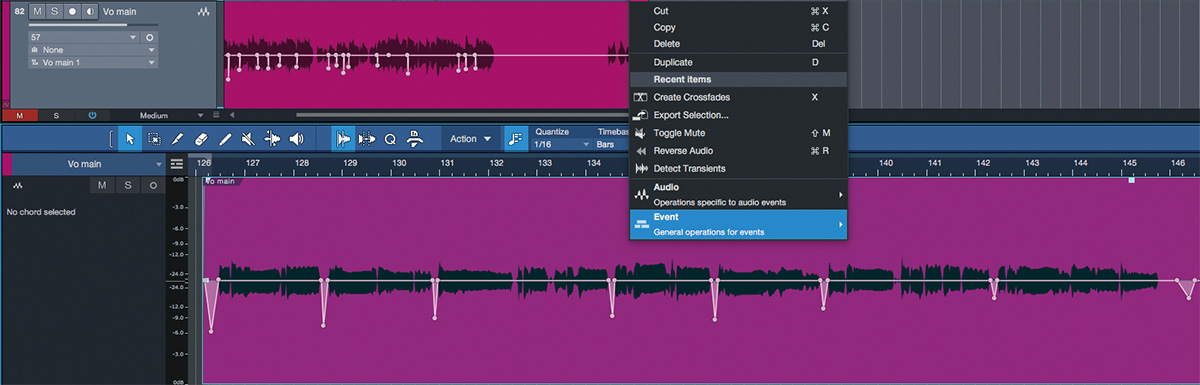The height and width of the screenshot is (385, 1200).
Task: Select the Listen speaker tool
Action: click(x=296, y=139)
